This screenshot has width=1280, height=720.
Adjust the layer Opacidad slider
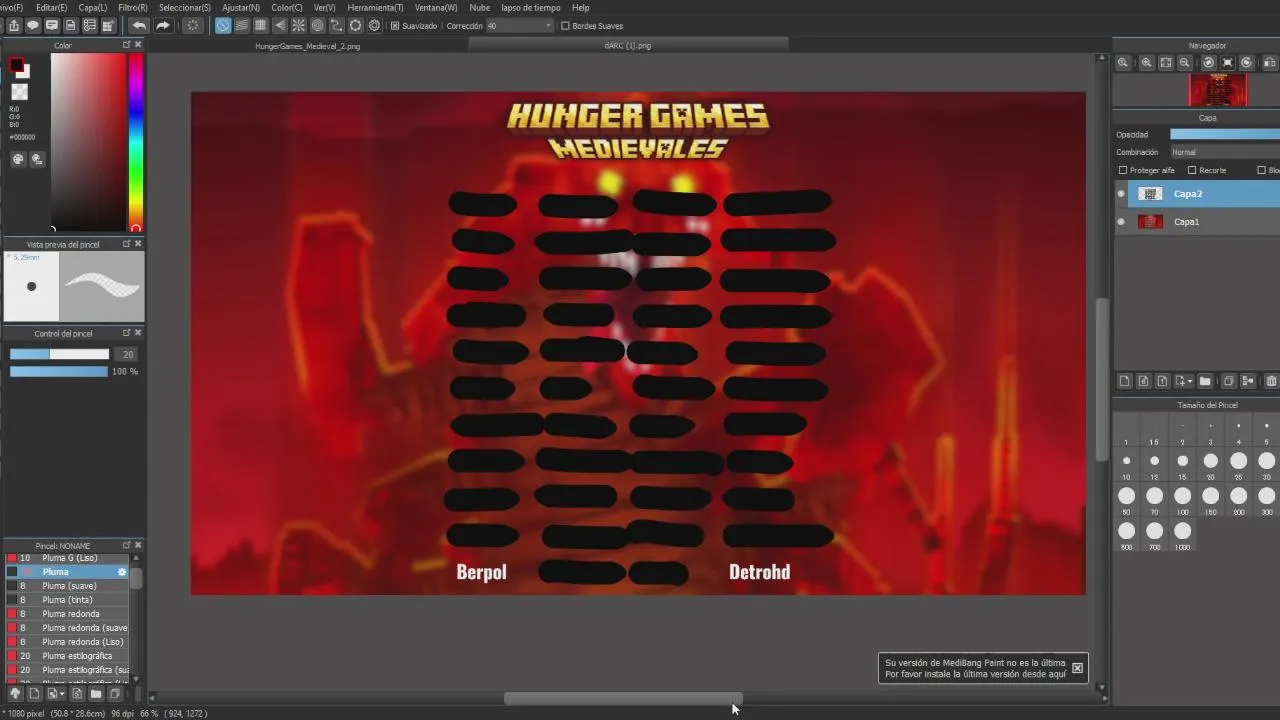click(1225, 134)
